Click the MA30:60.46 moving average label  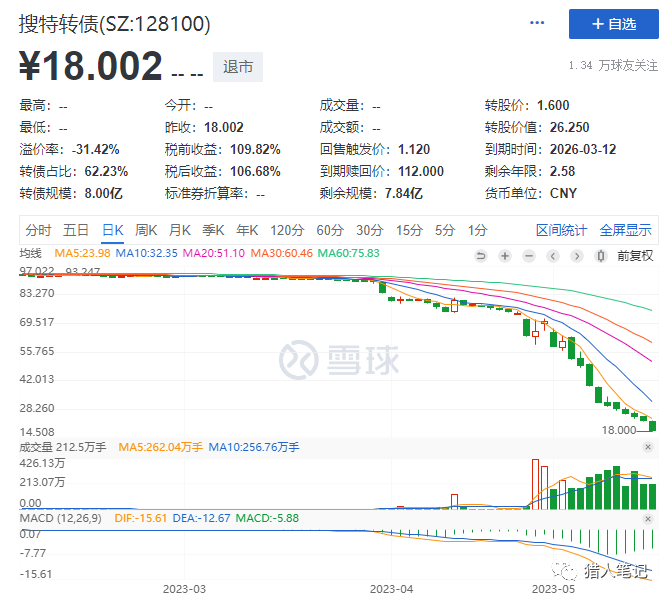[x=282, y=253]
